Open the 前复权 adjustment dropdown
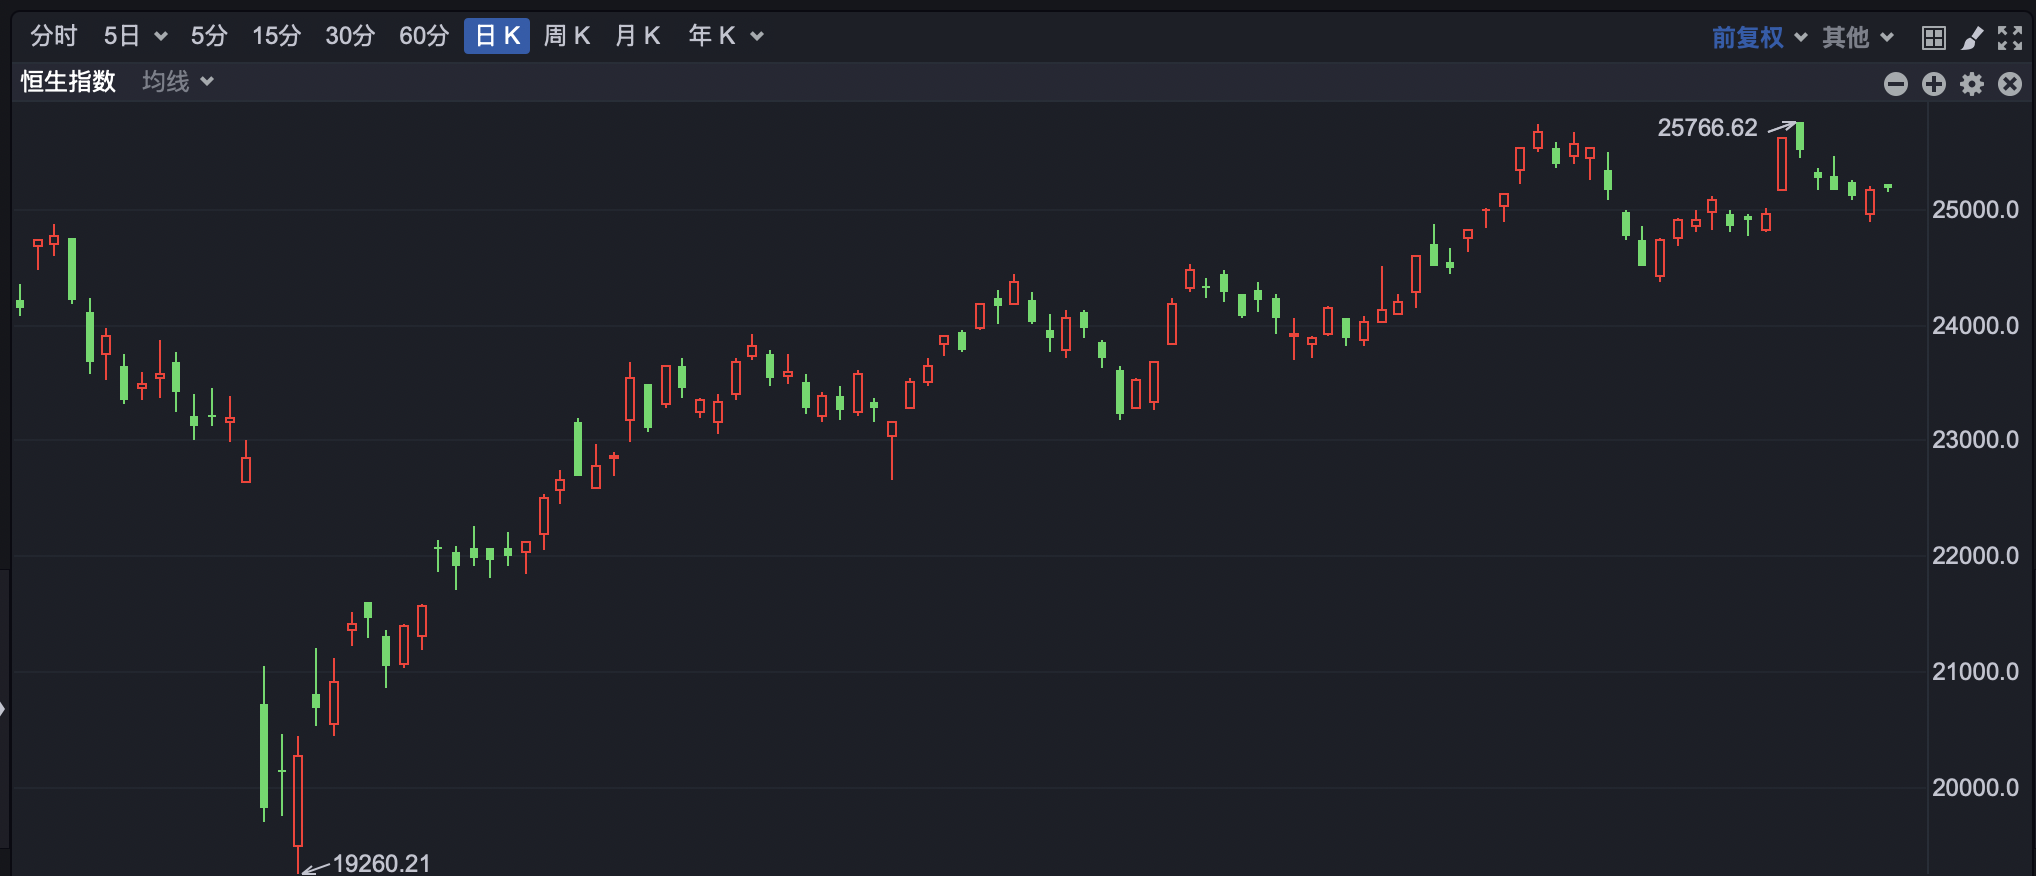The height and width of the screenshot is (876, 2036). (x=1759, y=37)
